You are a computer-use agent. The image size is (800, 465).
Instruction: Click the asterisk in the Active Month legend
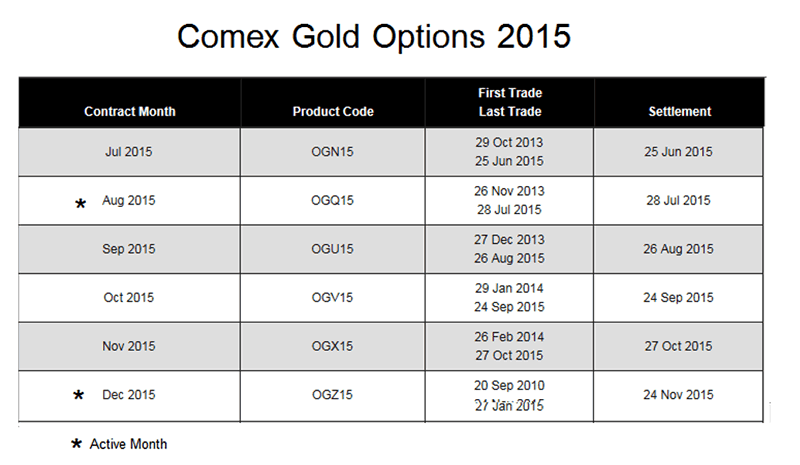76,444
